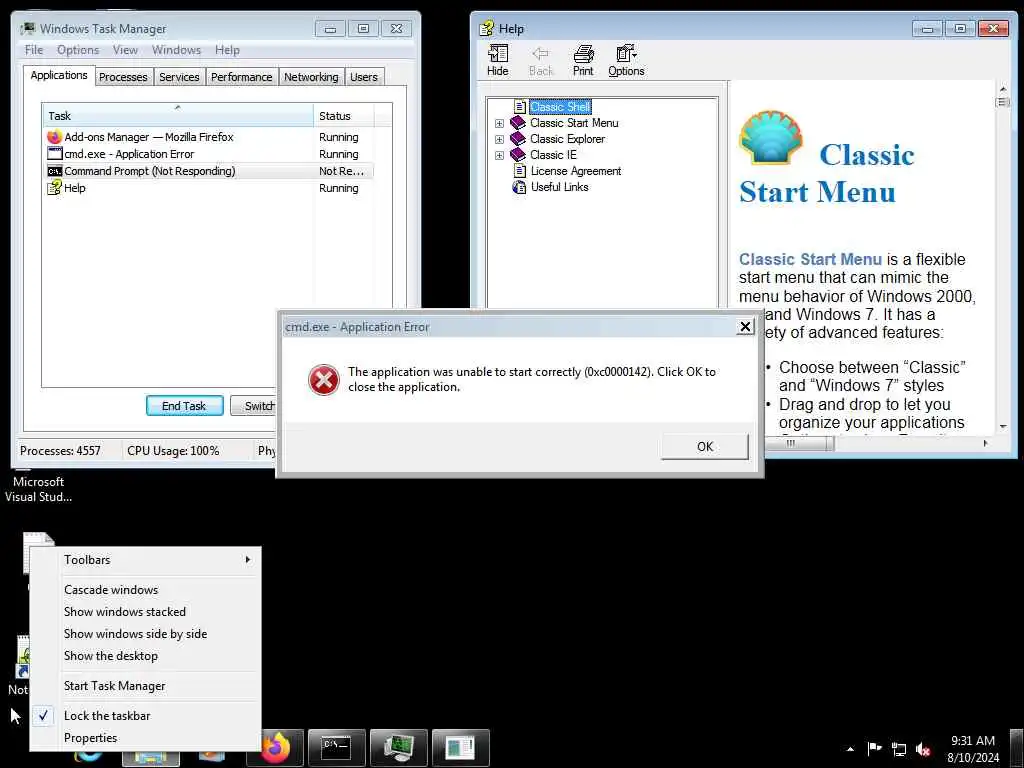This screenshot has height=768, width=1024.
Task: Close the cmd.exe Application Error dialog
Action: 745,327
